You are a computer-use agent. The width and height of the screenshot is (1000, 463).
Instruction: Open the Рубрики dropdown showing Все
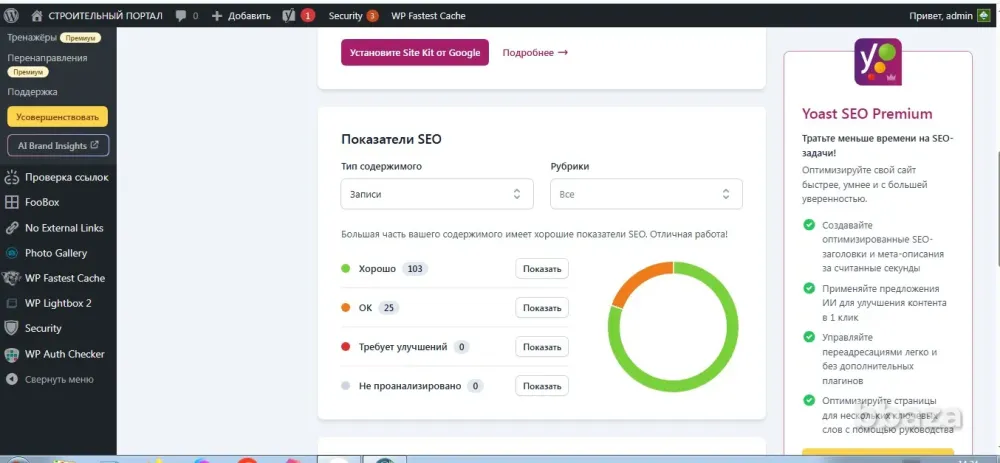646,194
